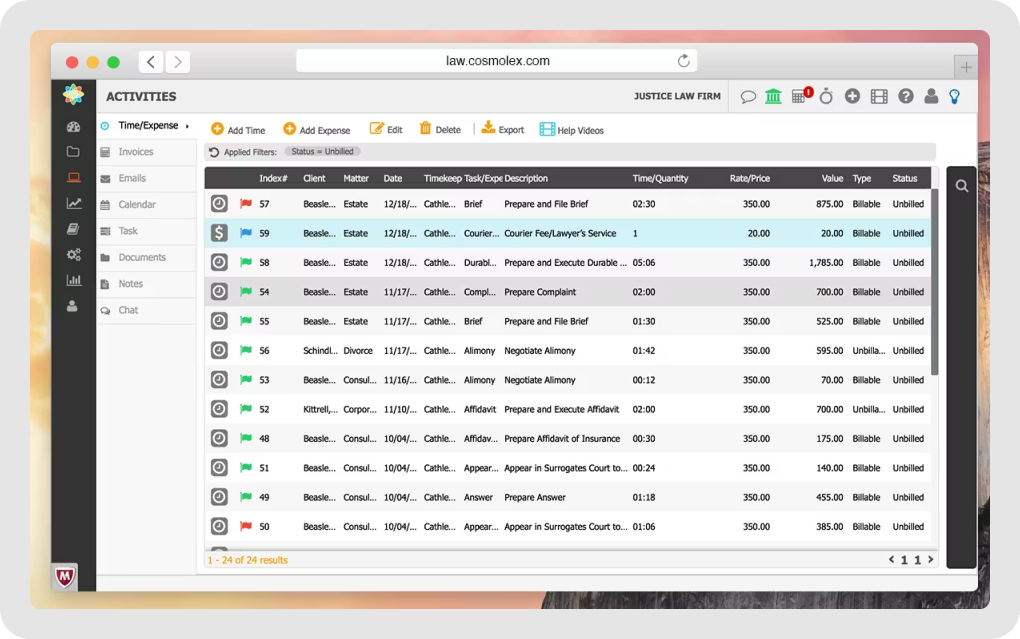Toggle the green flag on entry 52
The height and width of the screenshot is (639, 1020).
pyautogui.click(x=245, y=409)
